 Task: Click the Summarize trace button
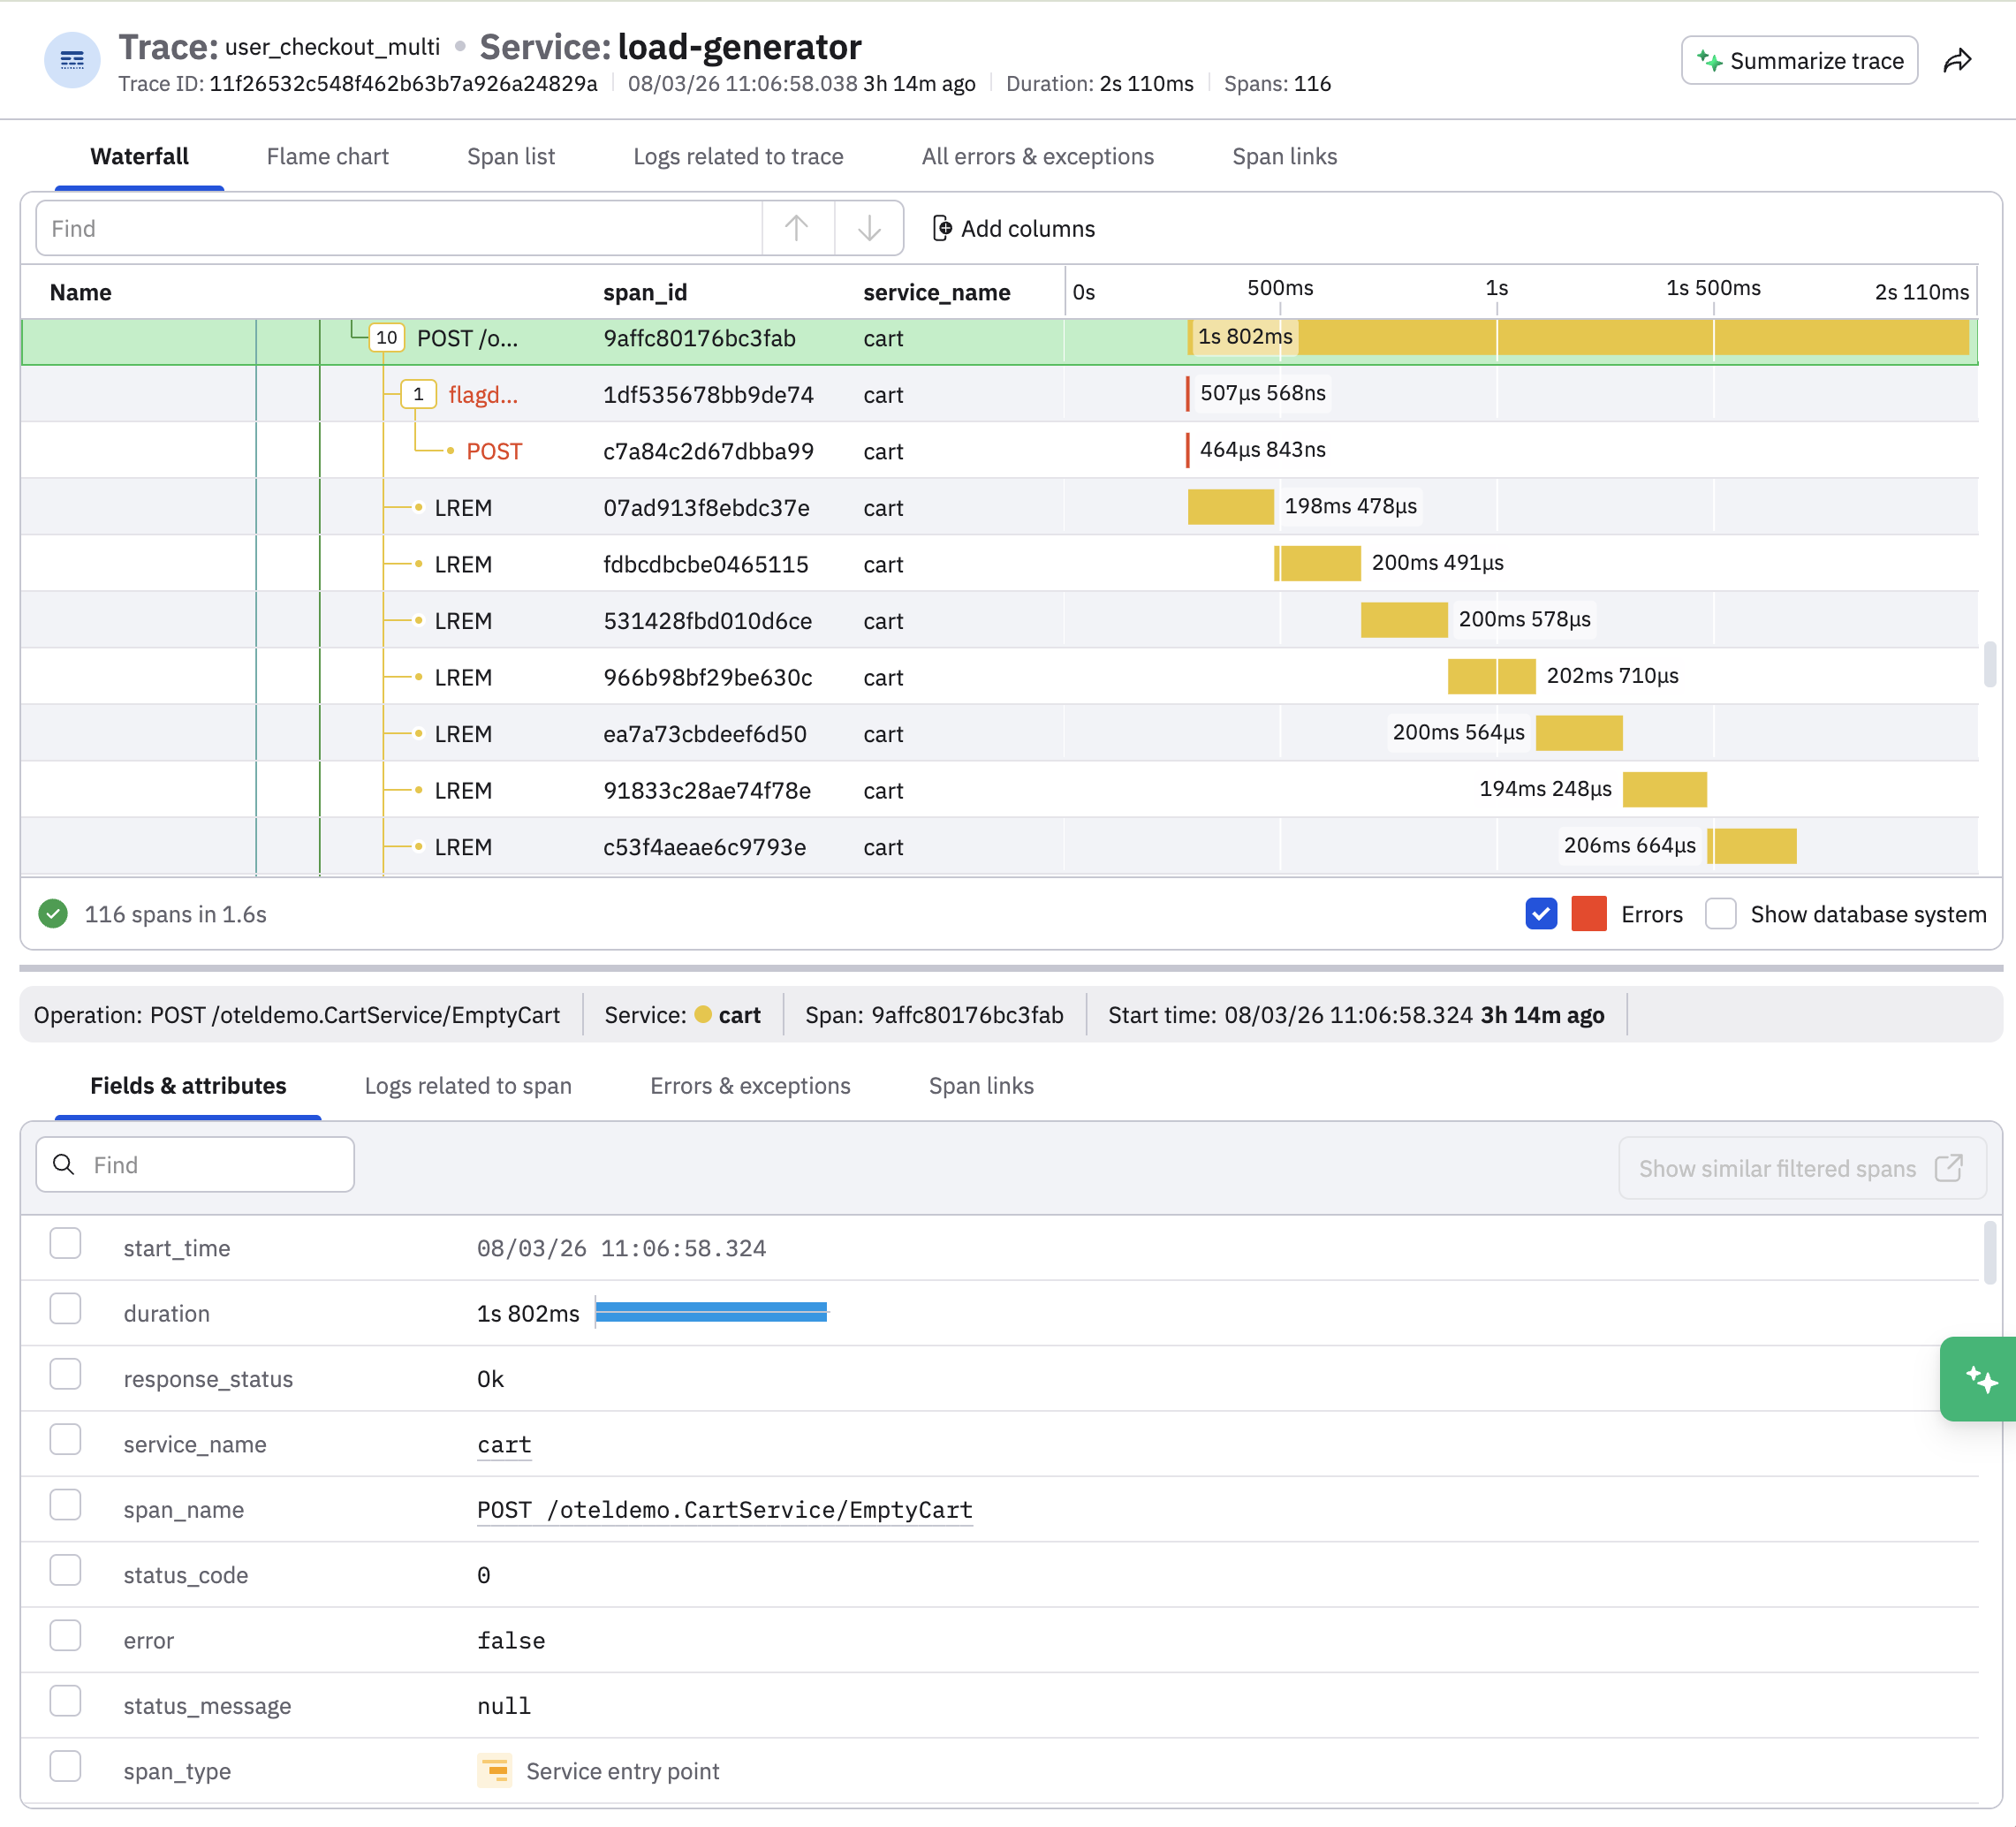click(1799, 61)
